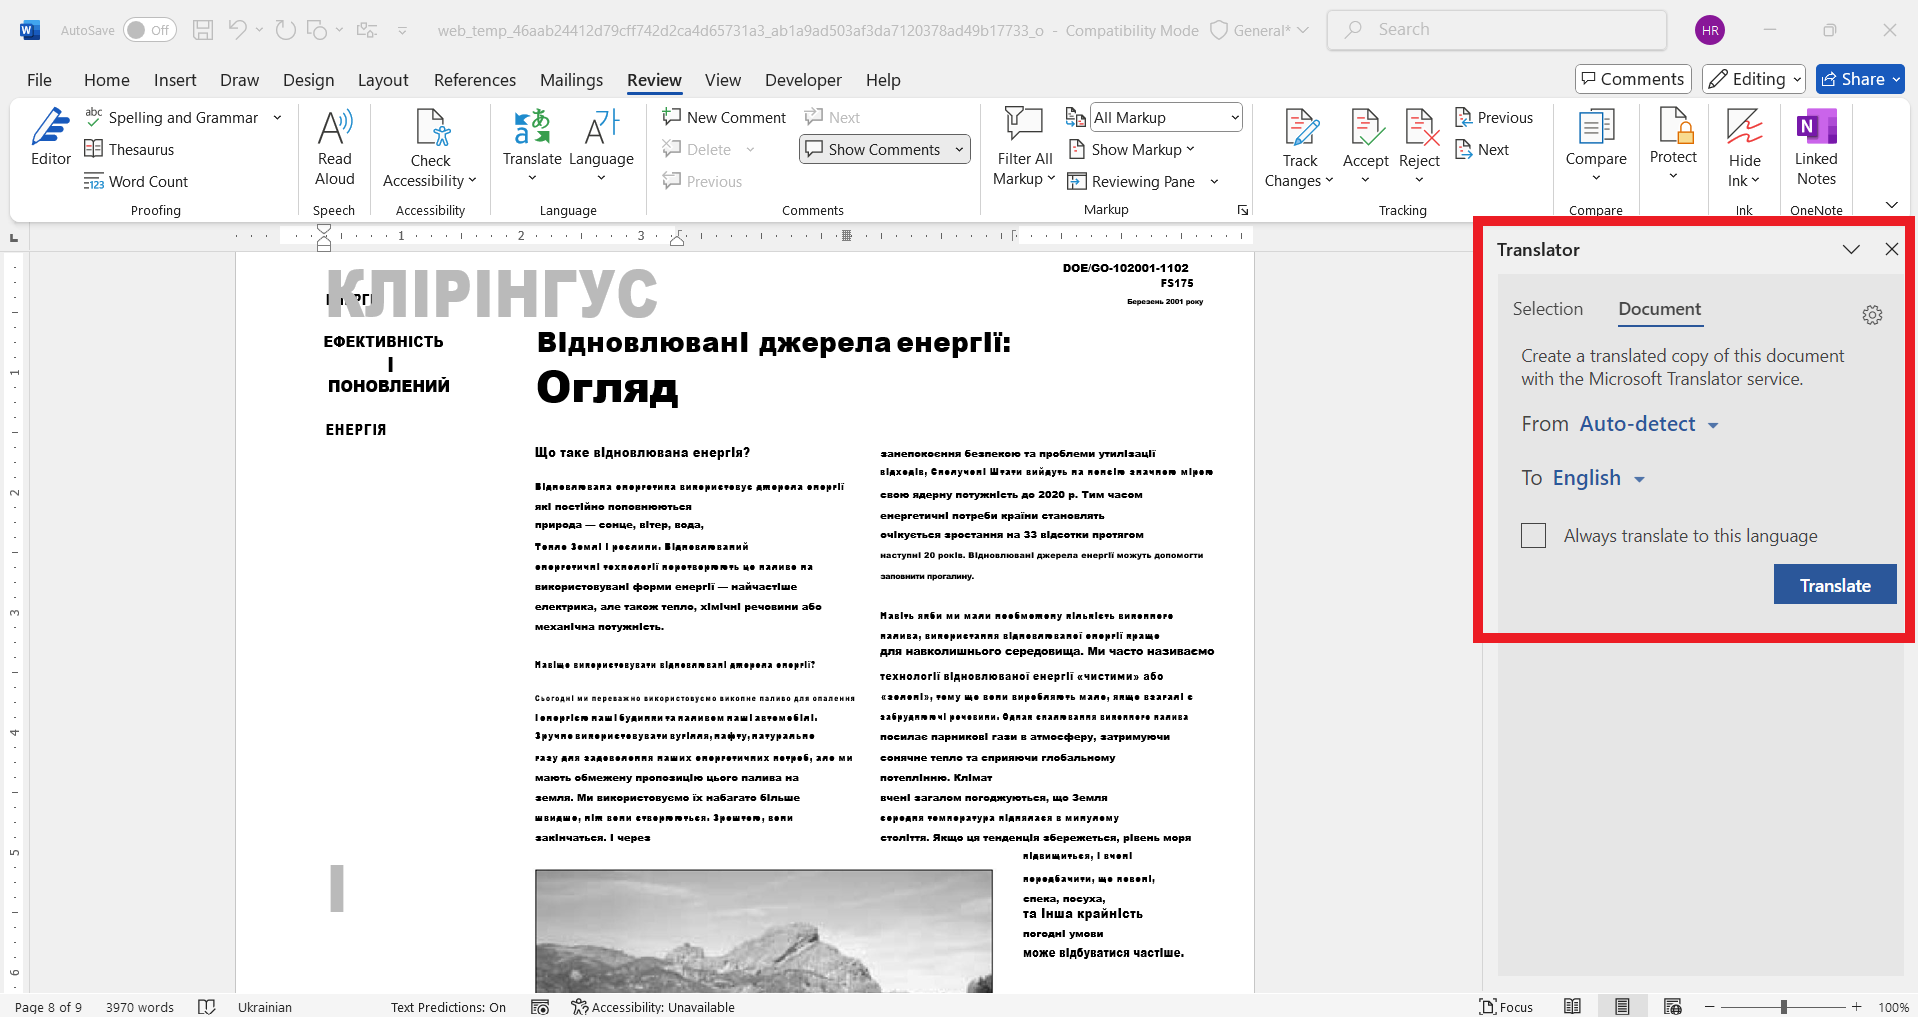This screenshot has width=1918, height=1017.
Task: Open the File menu
Action: 40,80
